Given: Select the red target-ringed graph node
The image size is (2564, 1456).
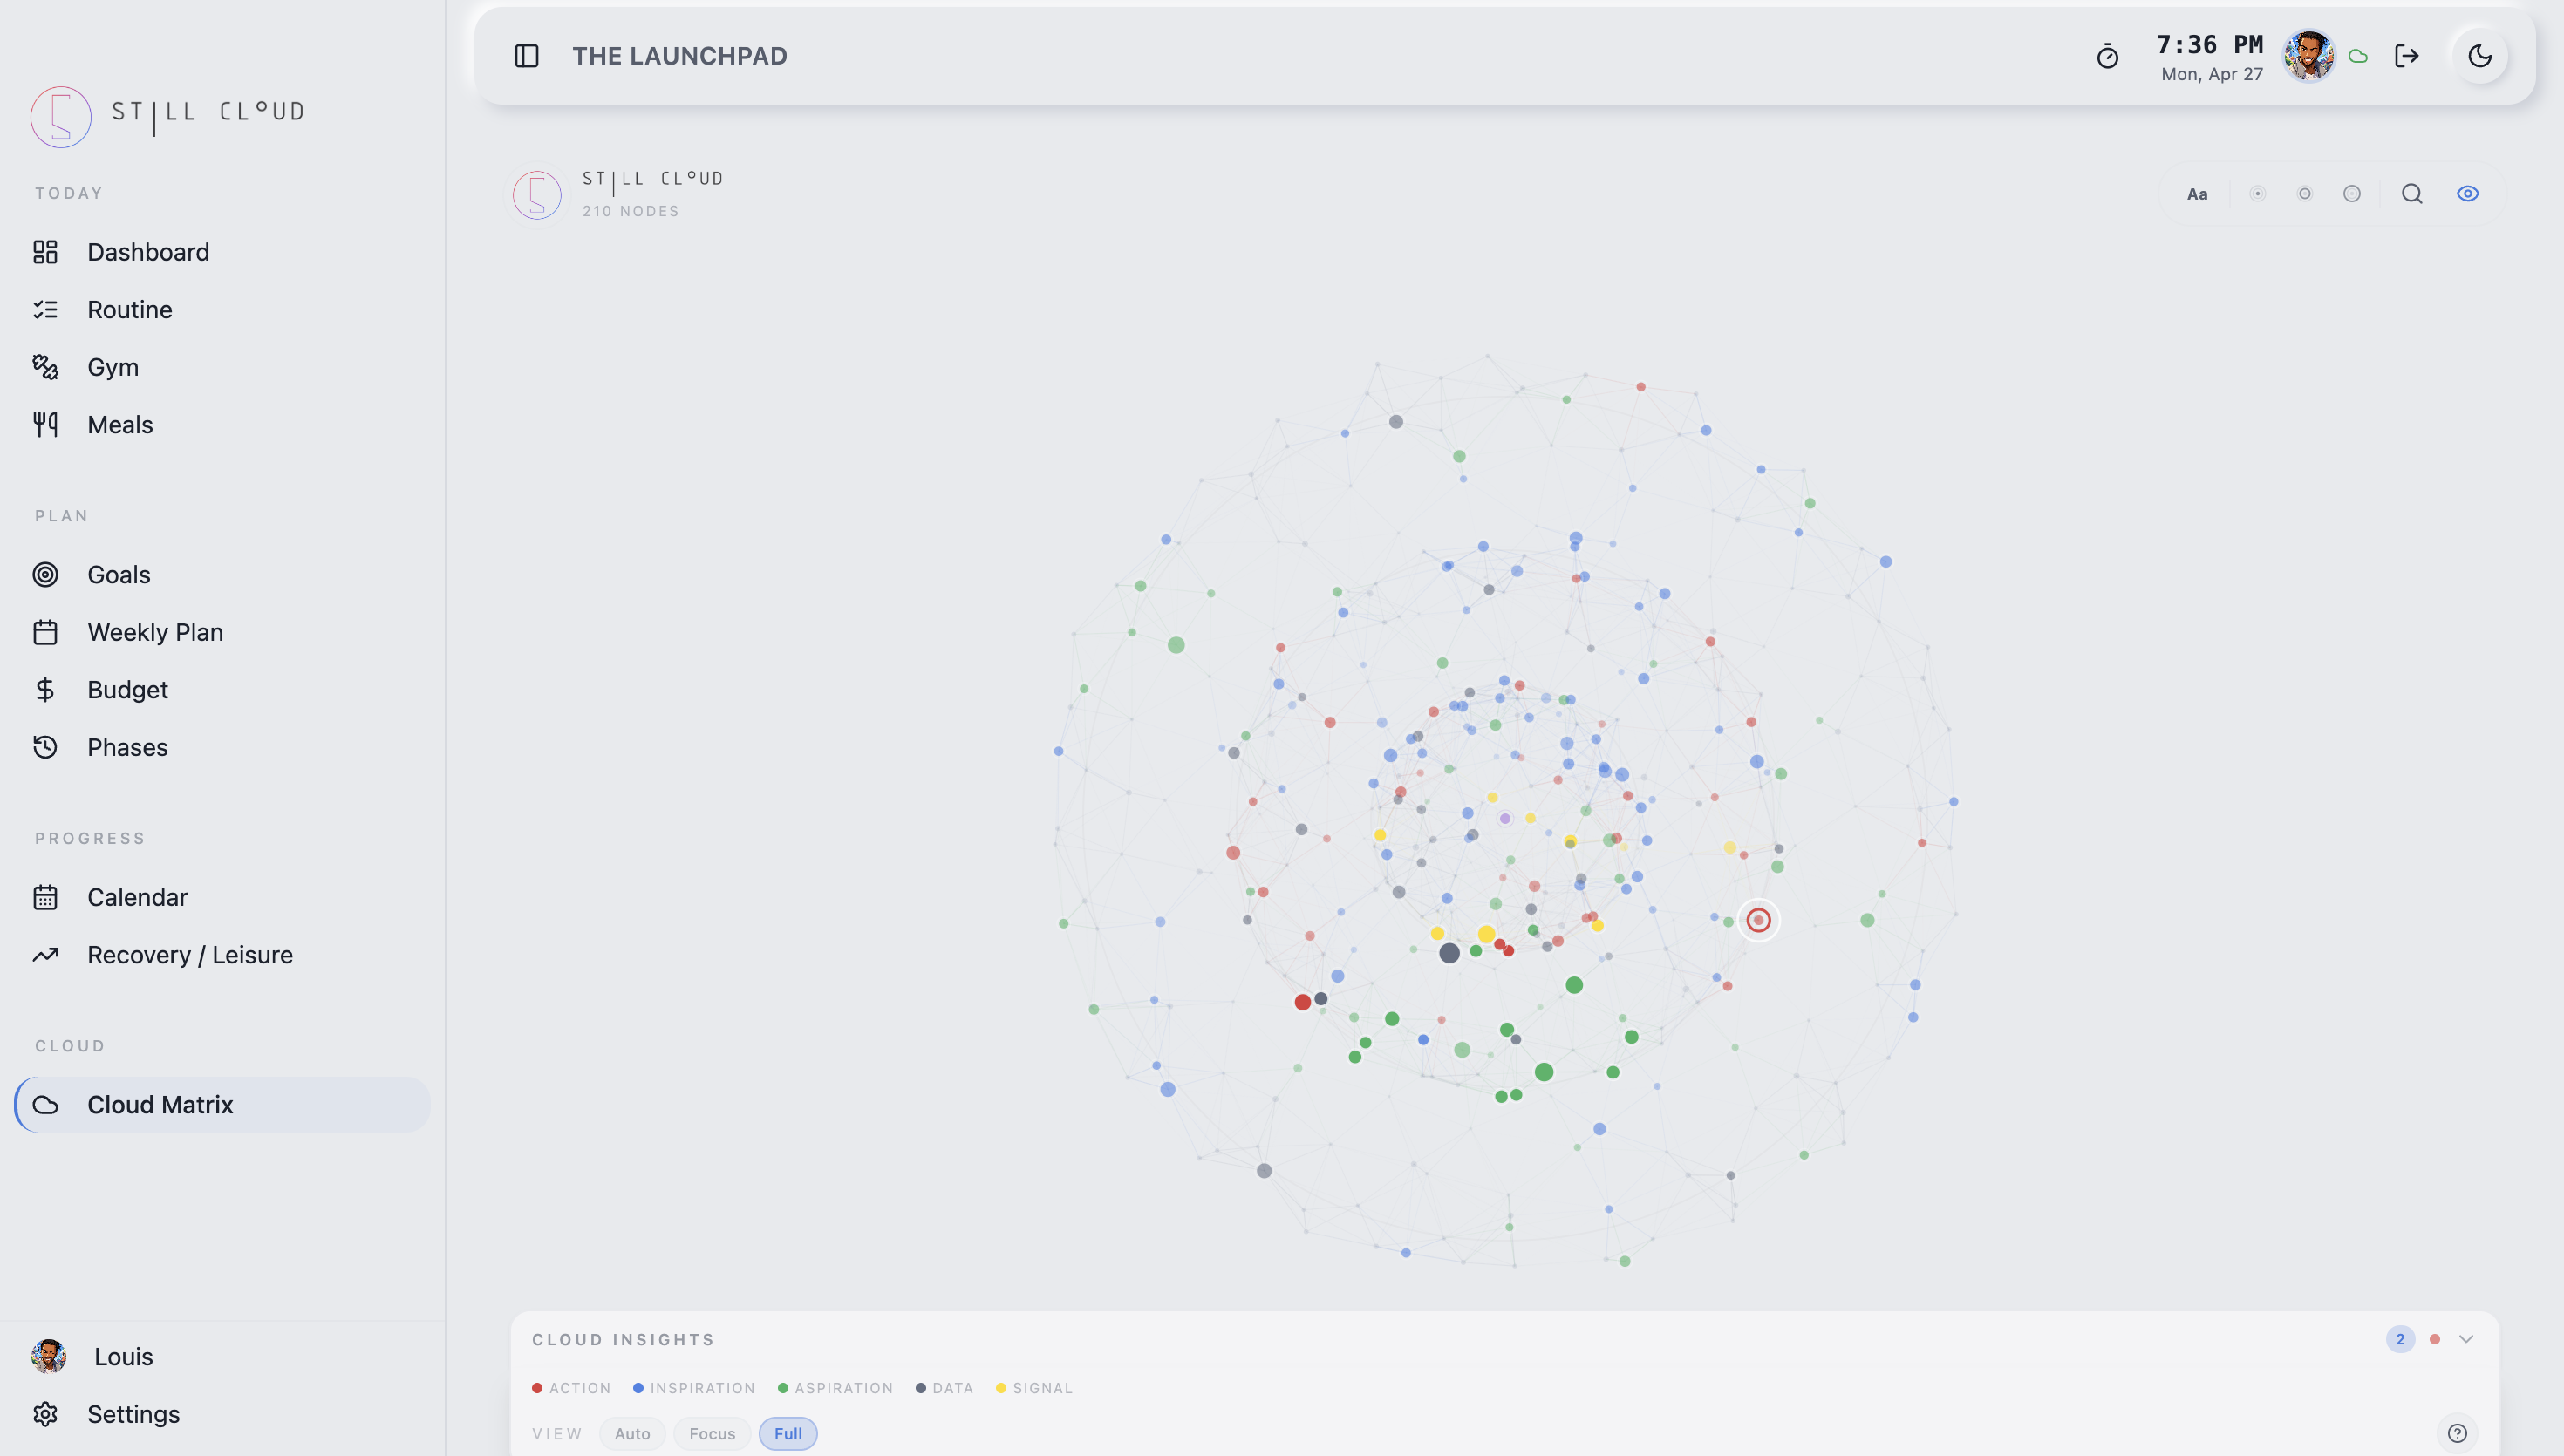Looking at the screenshot, I should click(1758, 920).
